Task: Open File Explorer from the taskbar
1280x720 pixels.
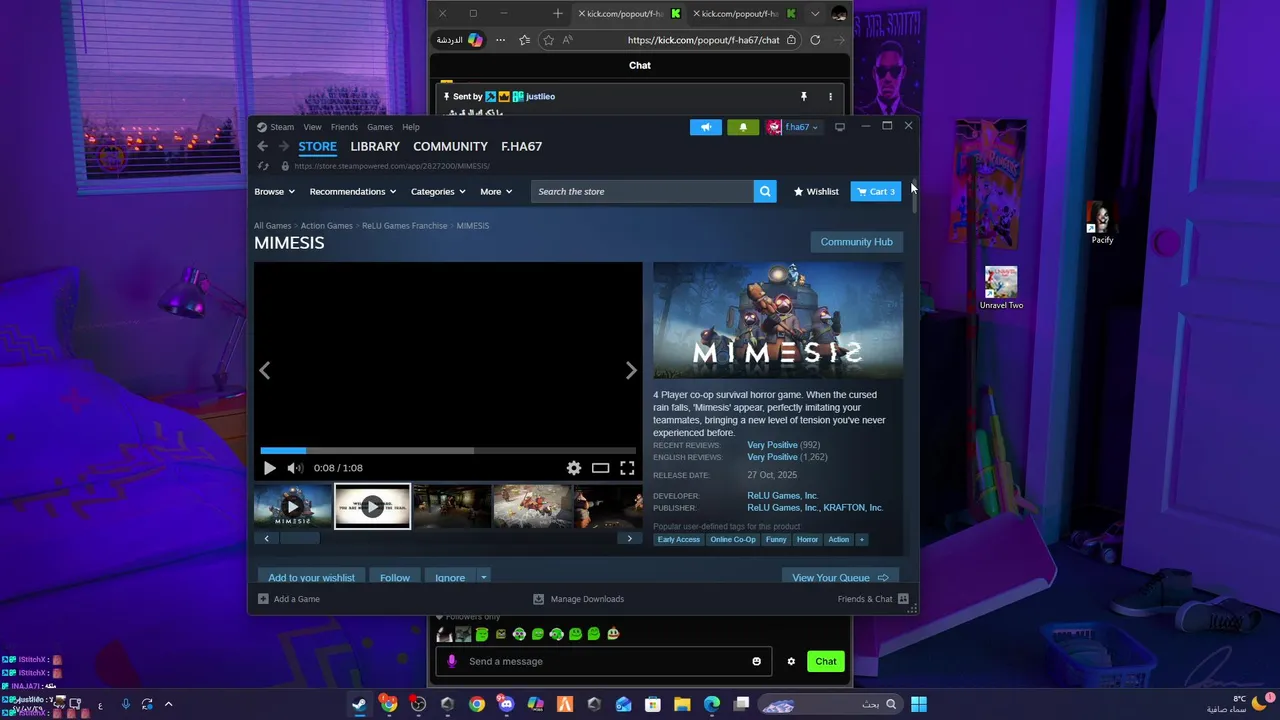Action: coord(682,704)
